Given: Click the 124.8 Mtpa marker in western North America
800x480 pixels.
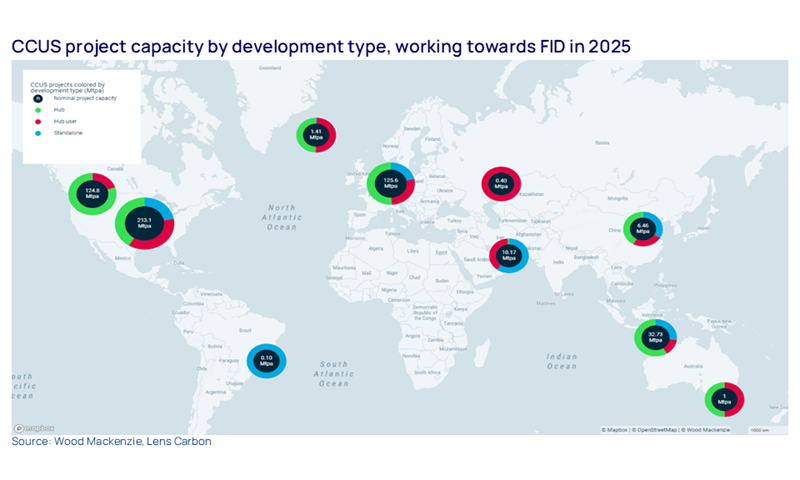Looking at the screenshot, I should point(93,193).
